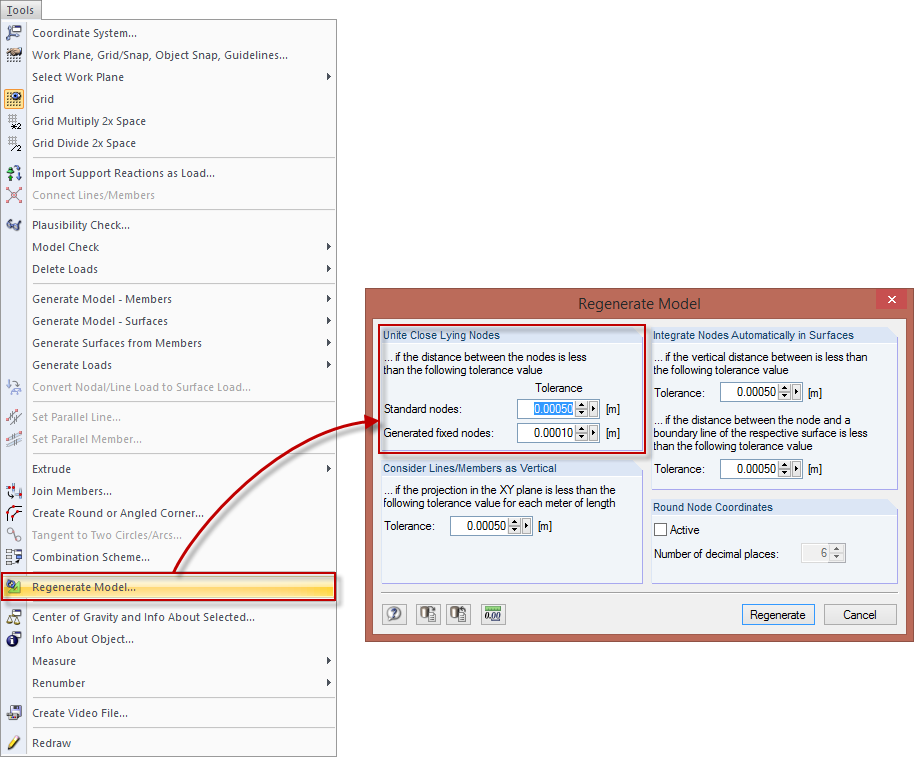The image size is (914, 757).
Task: Click the second copy-settings icon beside units button
Action: (458, 614)
